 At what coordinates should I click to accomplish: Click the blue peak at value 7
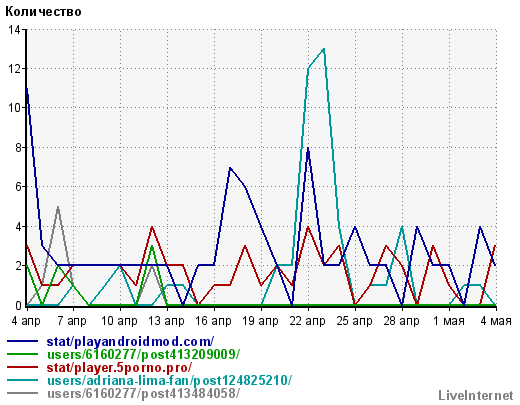coord(230,167)
